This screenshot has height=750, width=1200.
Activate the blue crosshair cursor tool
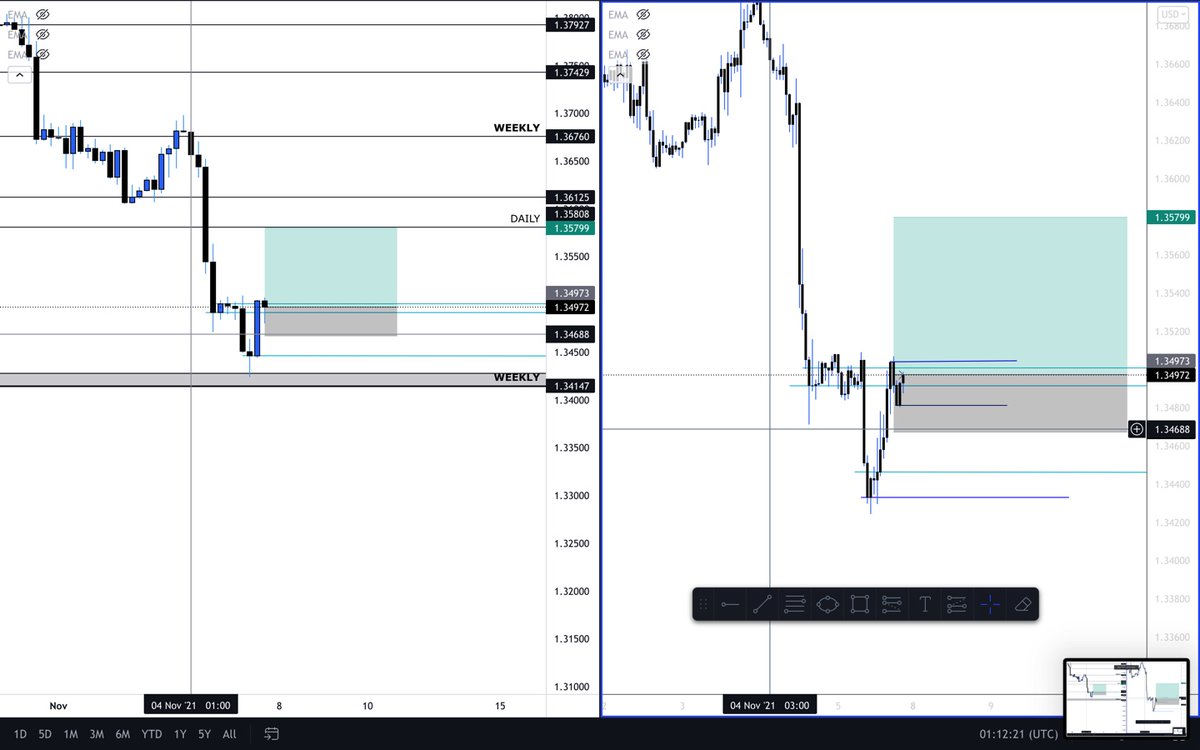tap(989, 604)
